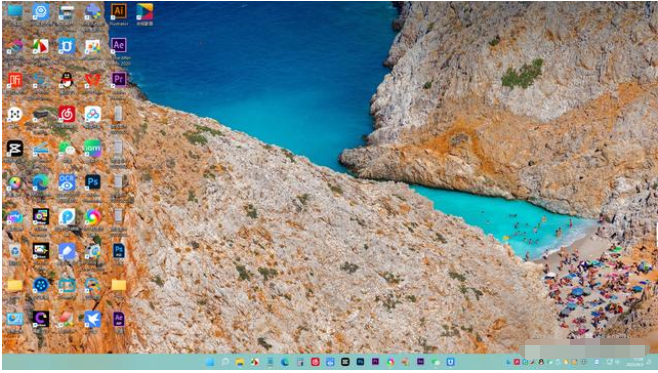
Task: Select the AEP file on desktop
Action: (119, 319)
